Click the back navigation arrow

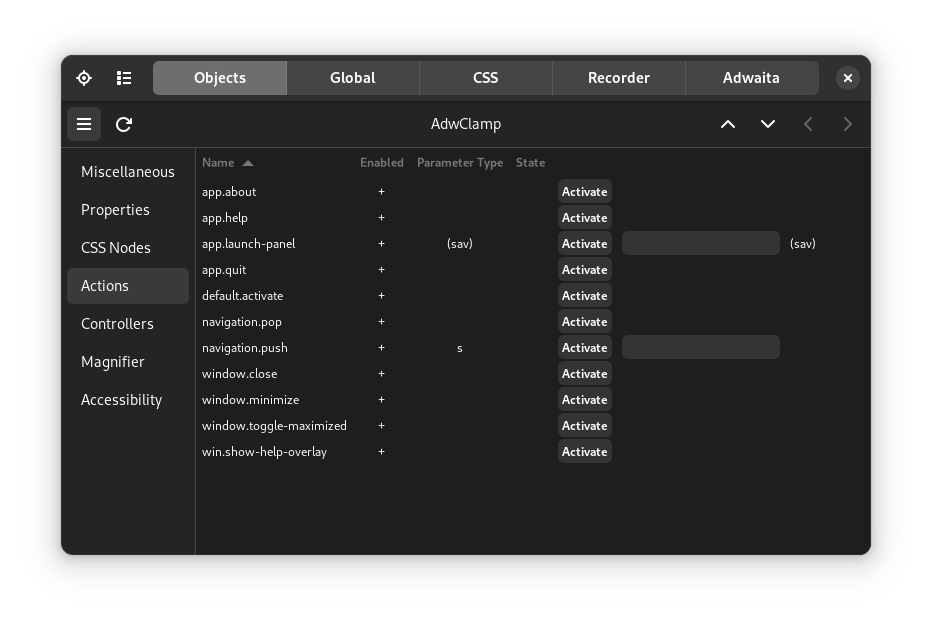tap(808, 123)
